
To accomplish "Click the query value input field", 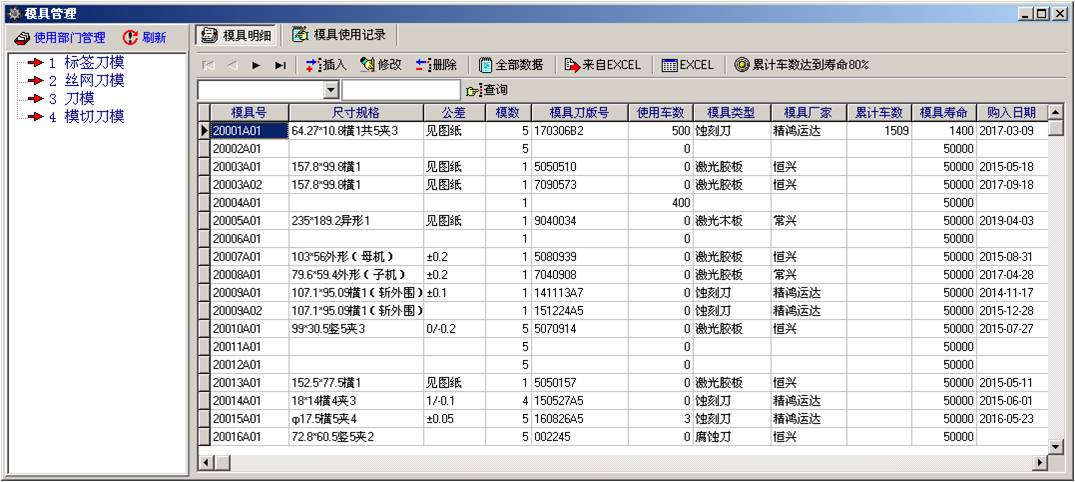I will [401, 90].
